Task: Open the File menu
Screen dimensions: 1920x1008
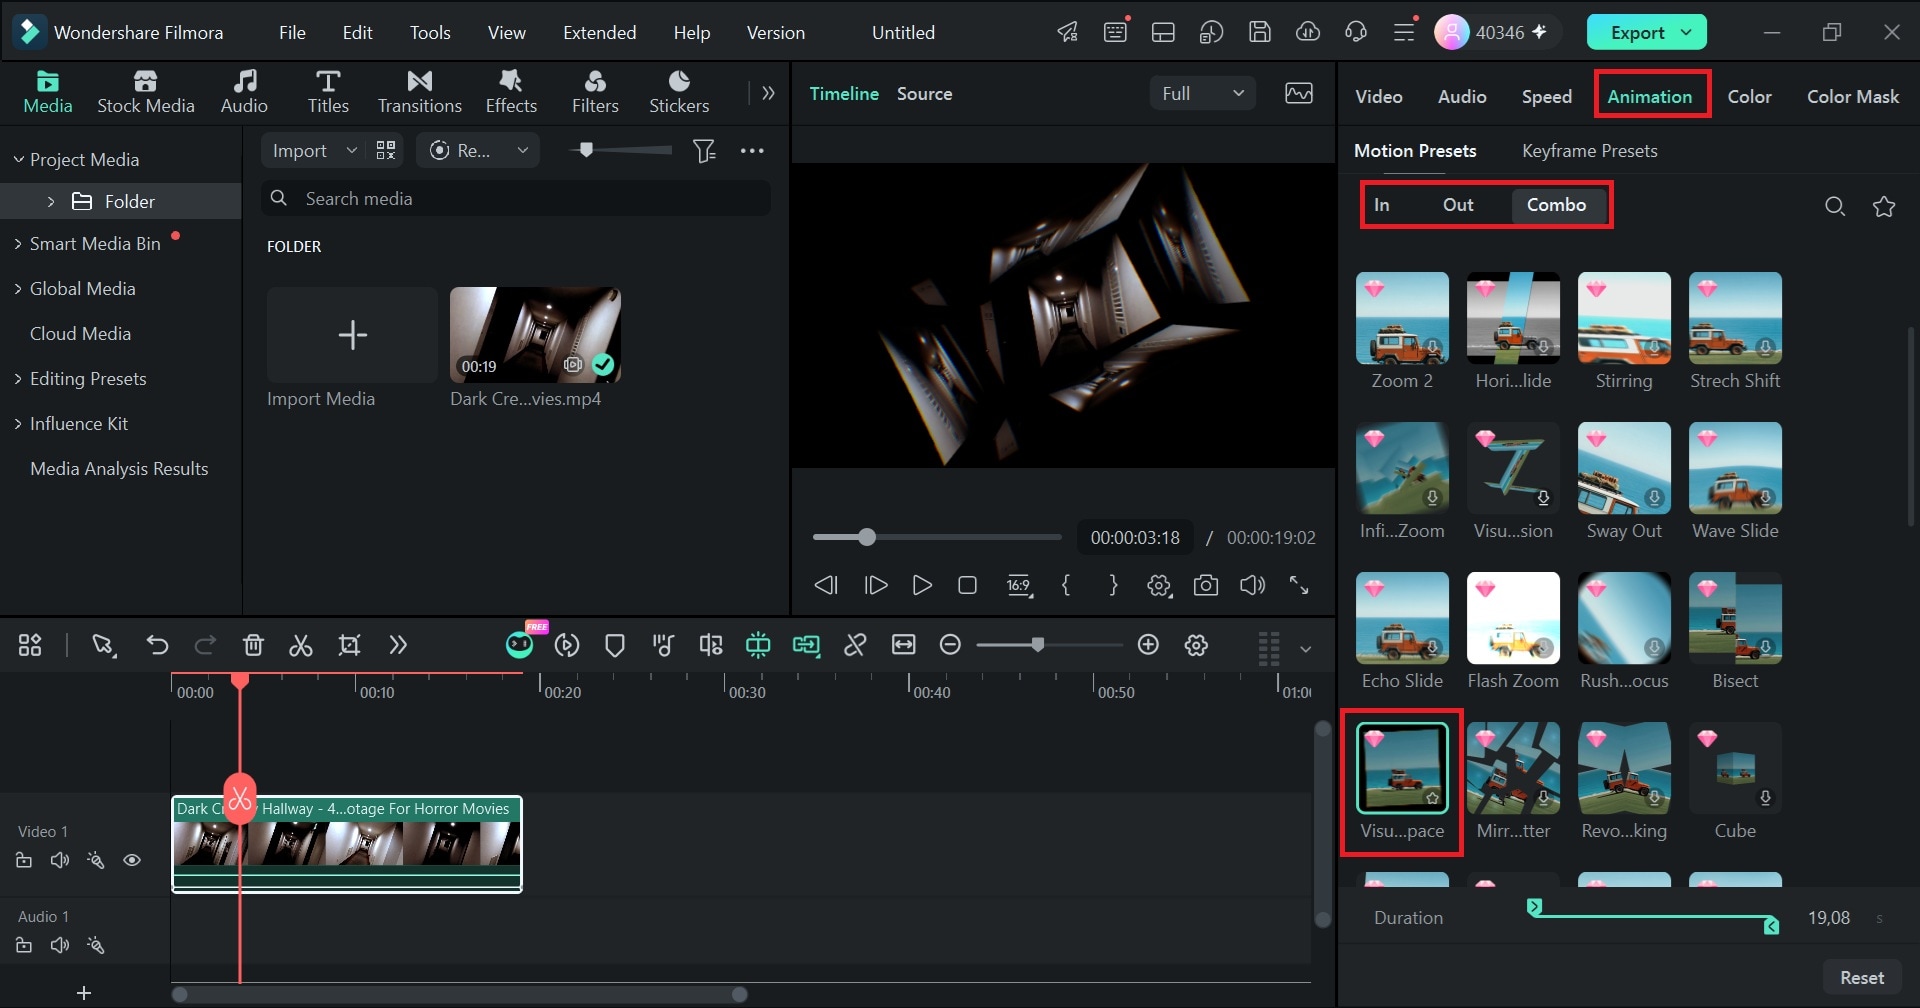Action: pyautogui.click(x=292, y=32)
